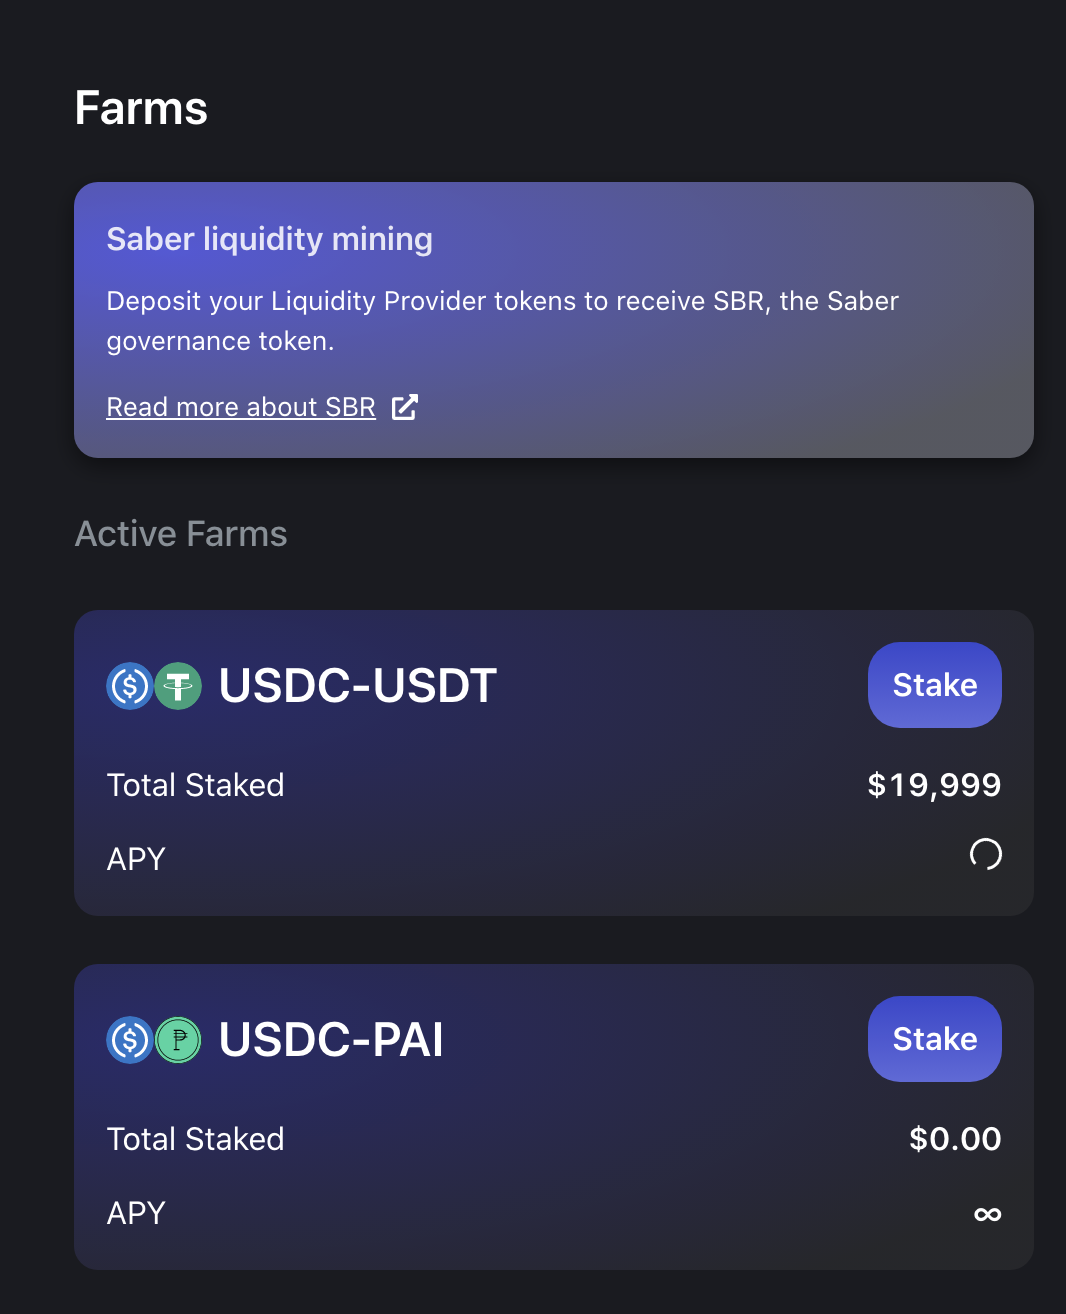Click Total Staked label in USDC-USDT card
Viewport: 1066px width, 1314px height.
click(x=195, y=785)
